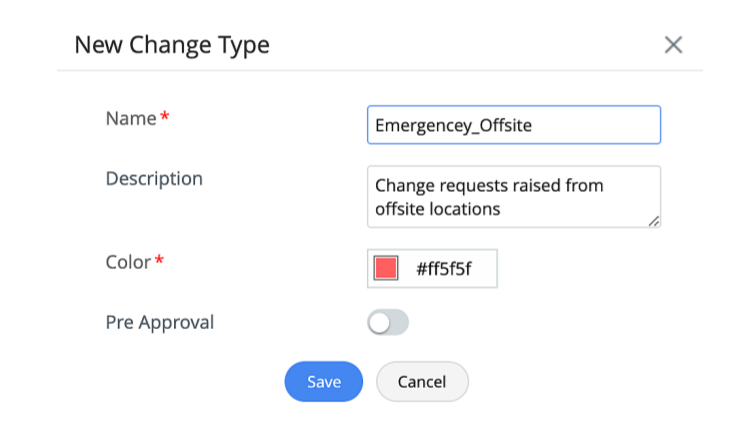Grab the Description box resize handle

point(654,221)
